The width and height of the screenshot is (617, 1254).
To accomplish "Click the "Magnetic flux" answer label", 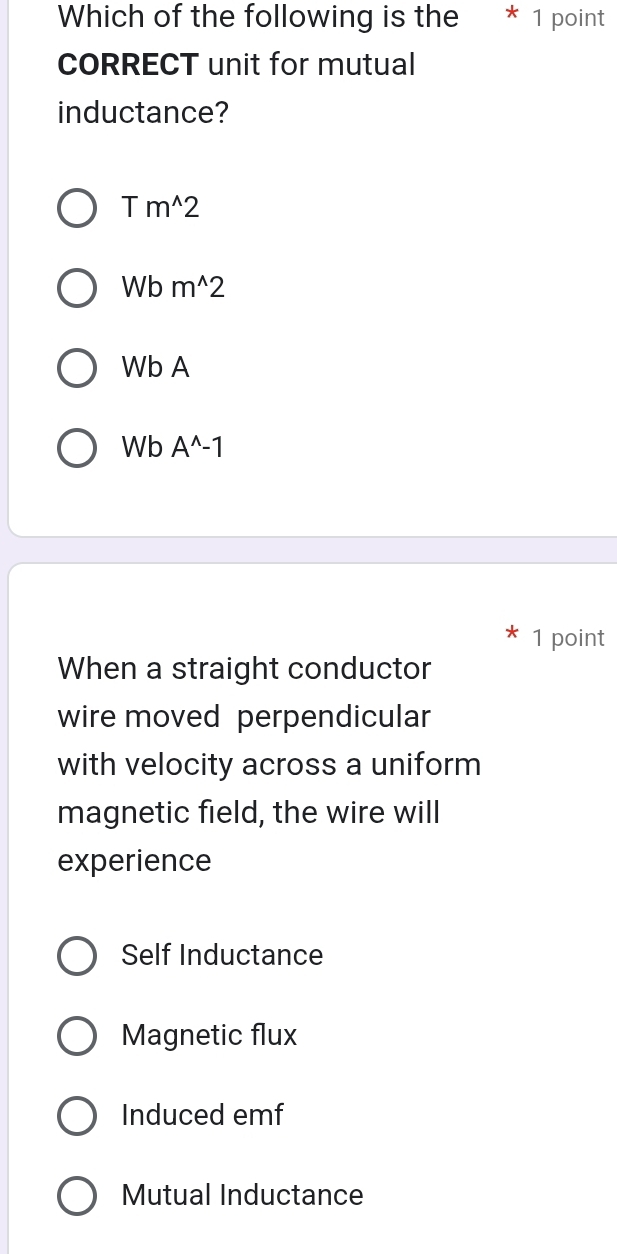I will [209, 1035].
